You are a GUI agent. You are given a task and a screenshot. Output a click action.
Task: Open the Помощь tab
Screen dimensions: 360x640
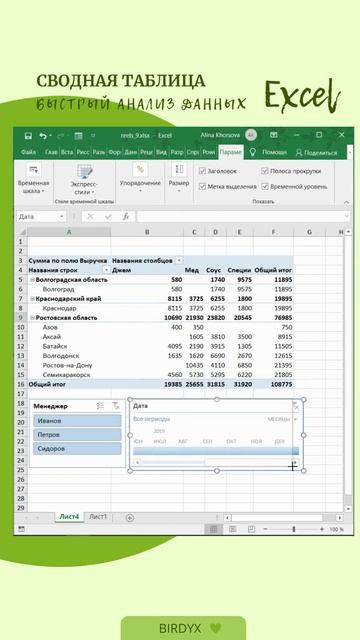click(x=274, y=152)
